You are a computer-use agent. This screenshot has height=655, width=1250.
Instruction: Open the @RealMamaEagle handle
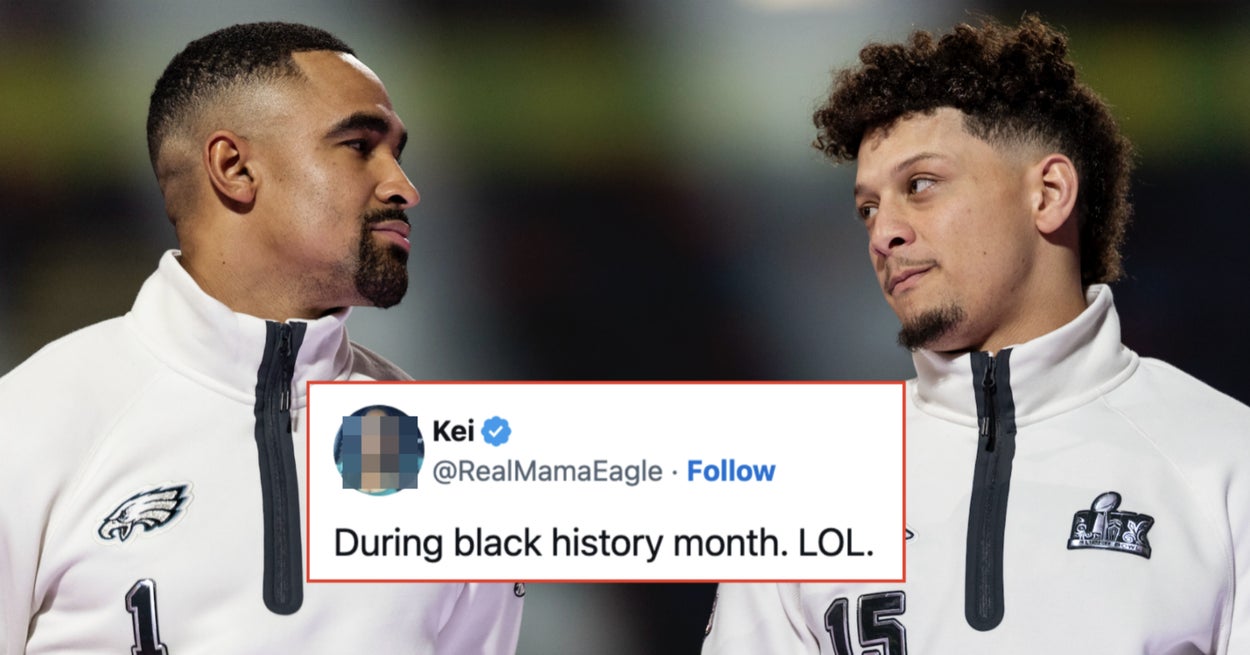tap(547, 471)
